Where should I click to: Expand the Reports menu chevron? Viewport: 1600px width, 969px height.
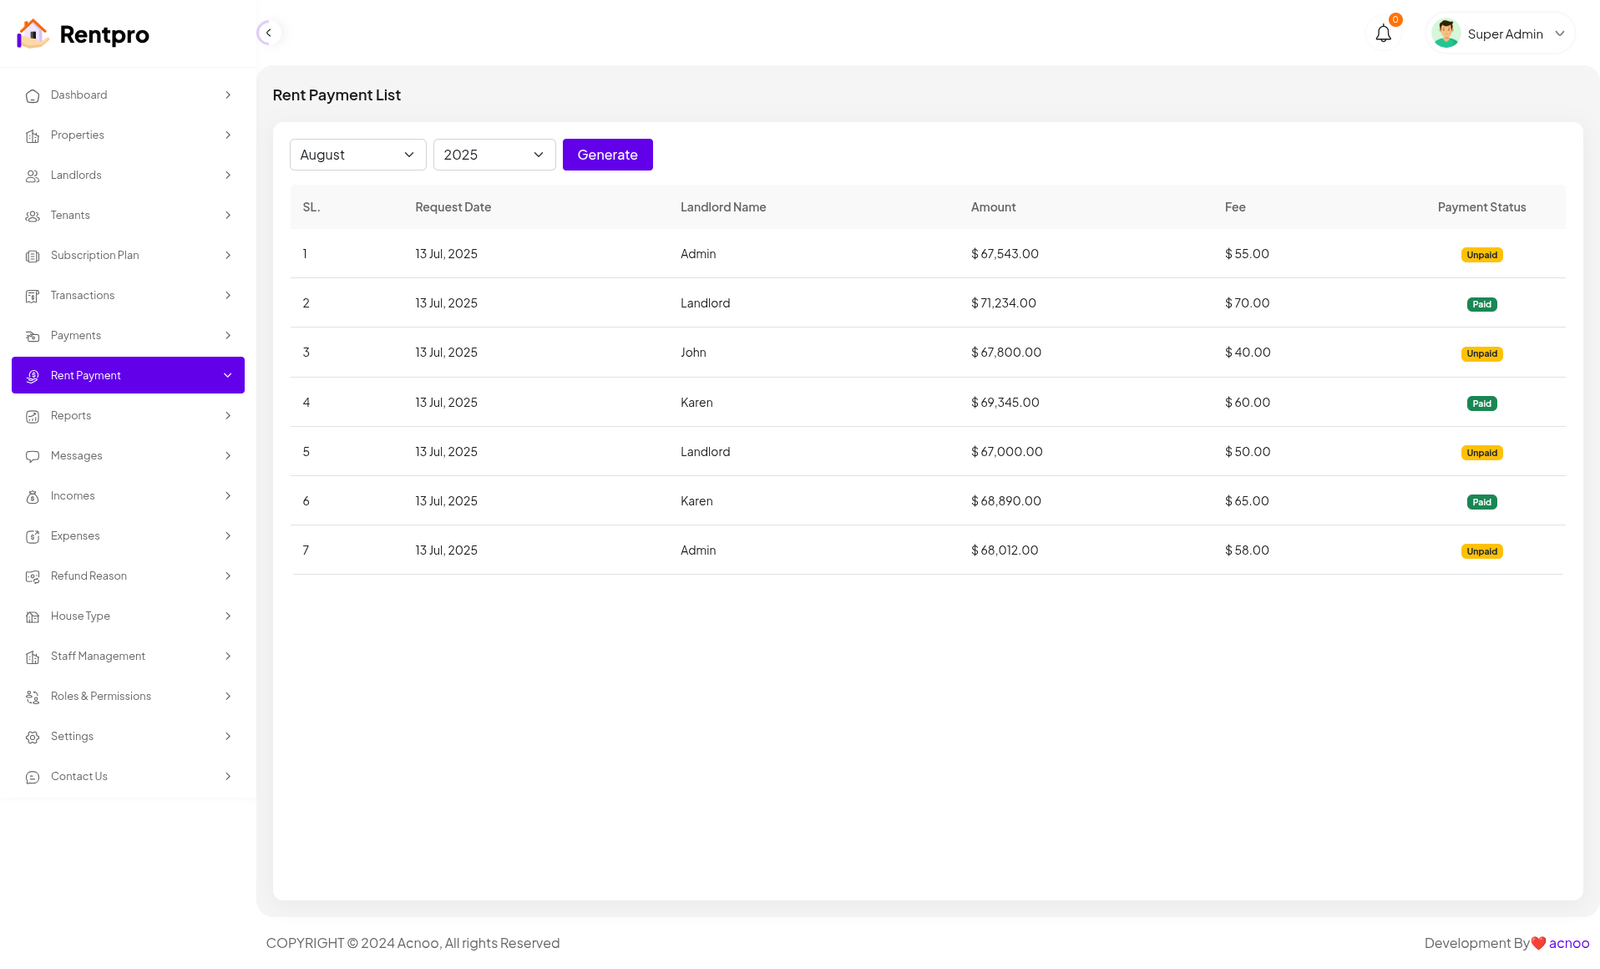[x=228, y=416]
